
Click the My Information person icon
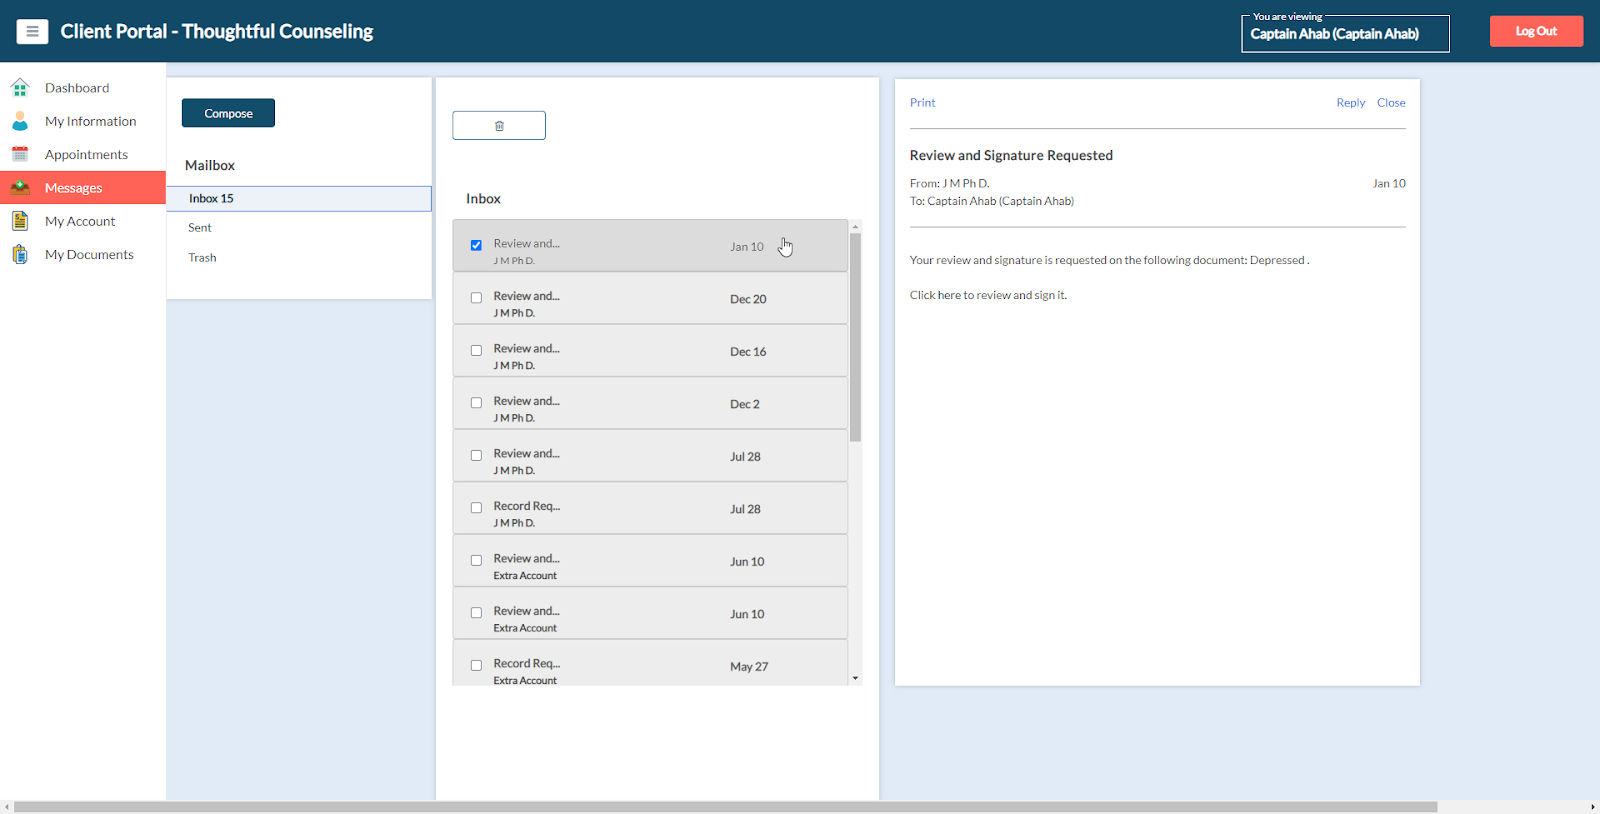20,122
